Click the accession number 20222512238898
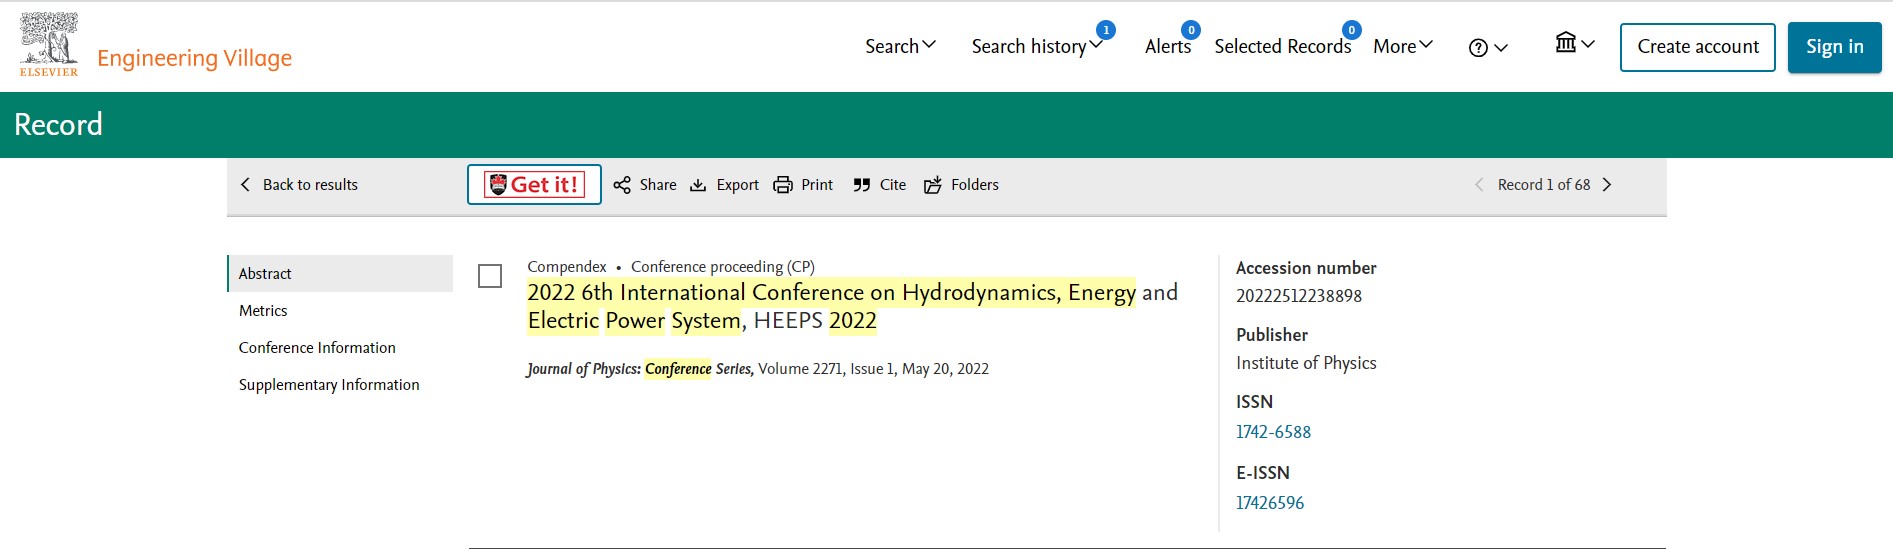Viewport: 1893px width, 552px height. [1299, 296]
